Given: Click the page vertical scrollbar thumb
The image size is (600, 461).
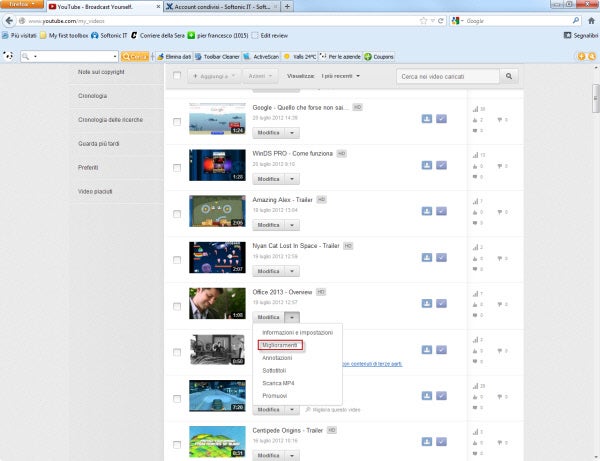Looking at the screenshot, I should [595, 98].
